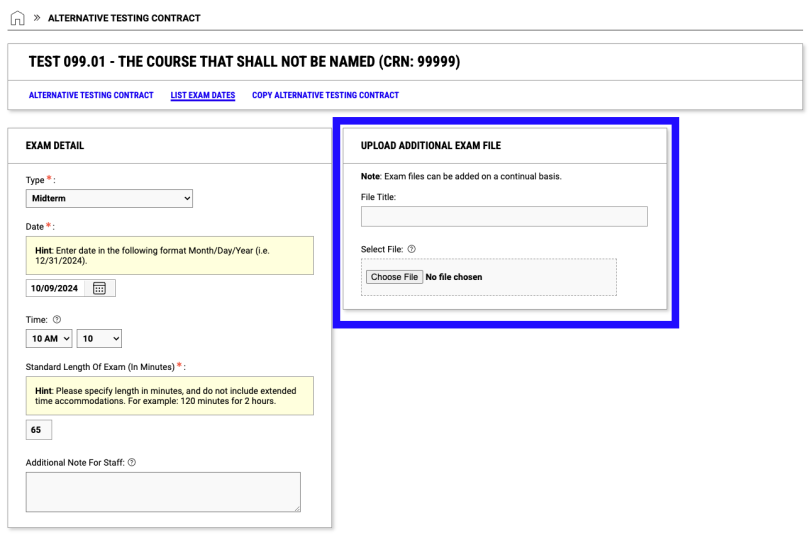Change the 10 AM hour dropdown
Image resolution: width=810 pixels, height=538 pixels.
pos(49,339)
